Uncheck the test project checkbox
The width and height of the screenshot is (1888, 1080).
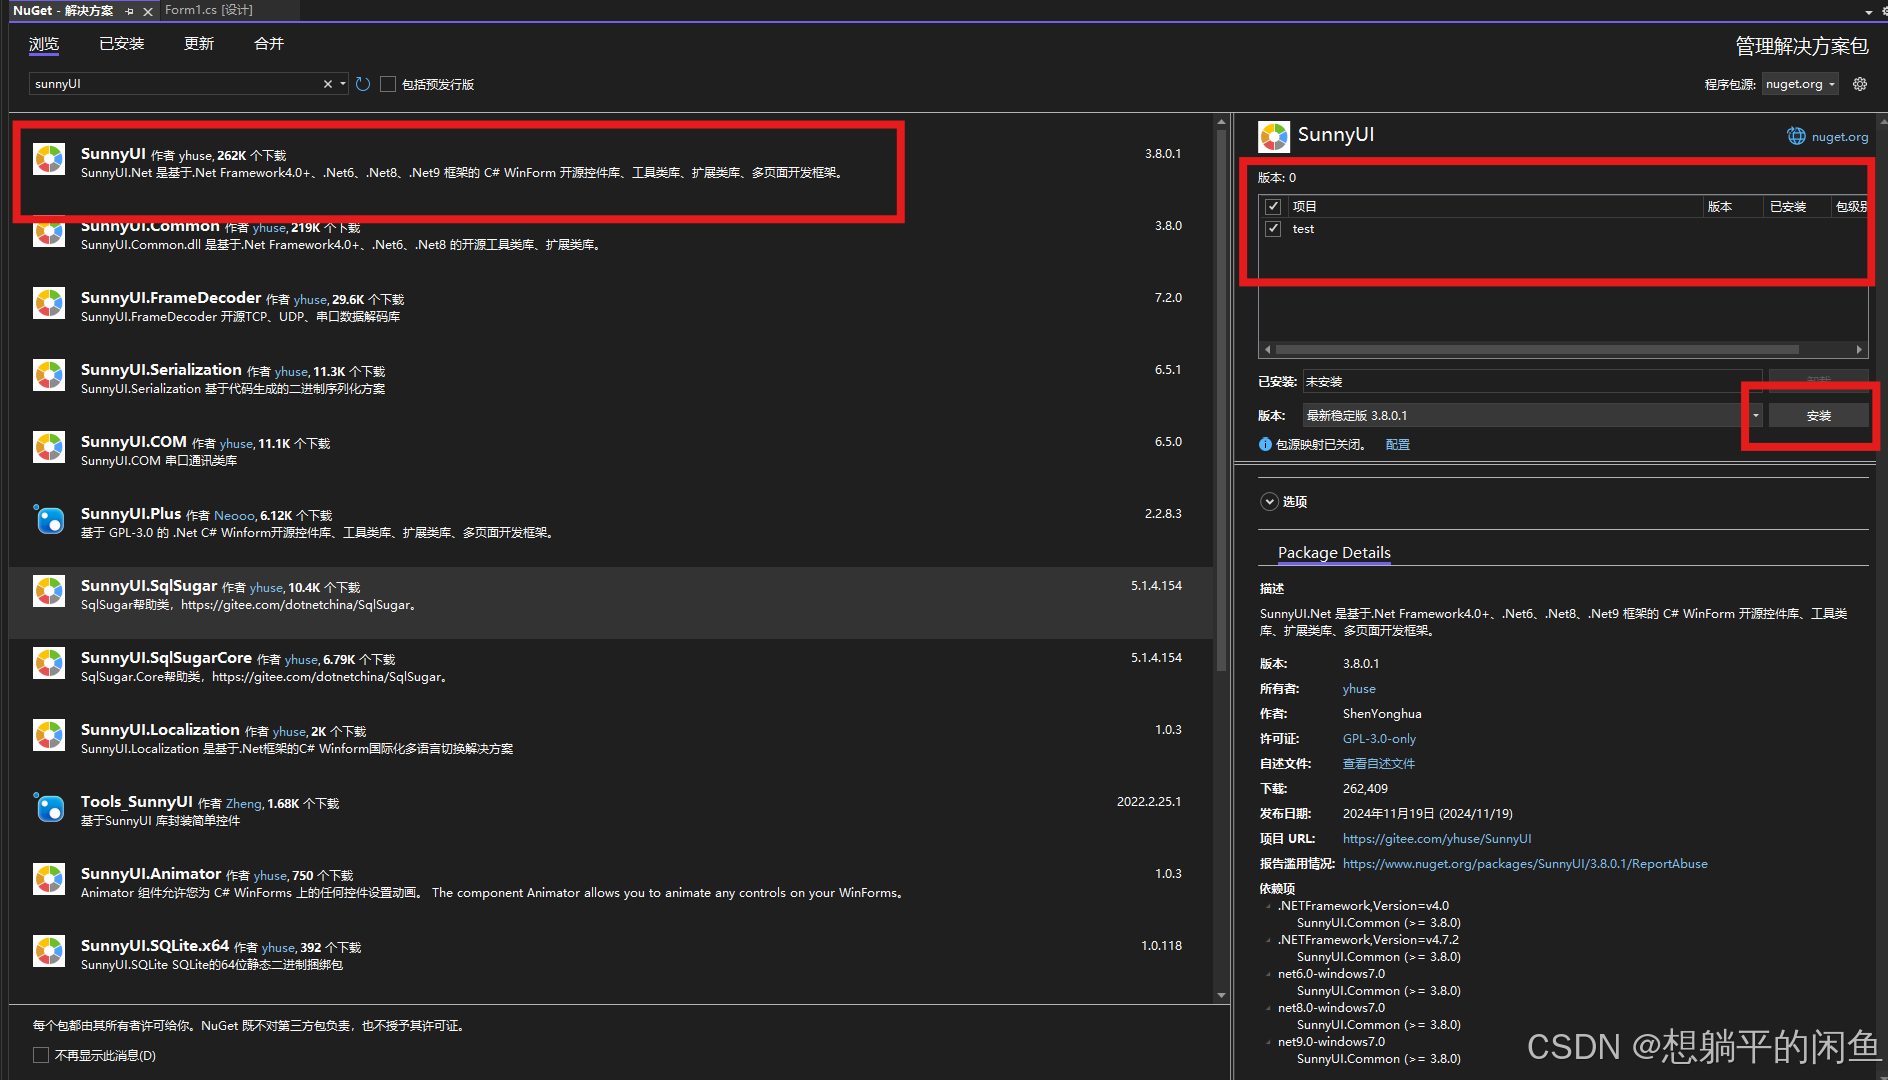click(1273, 229)
